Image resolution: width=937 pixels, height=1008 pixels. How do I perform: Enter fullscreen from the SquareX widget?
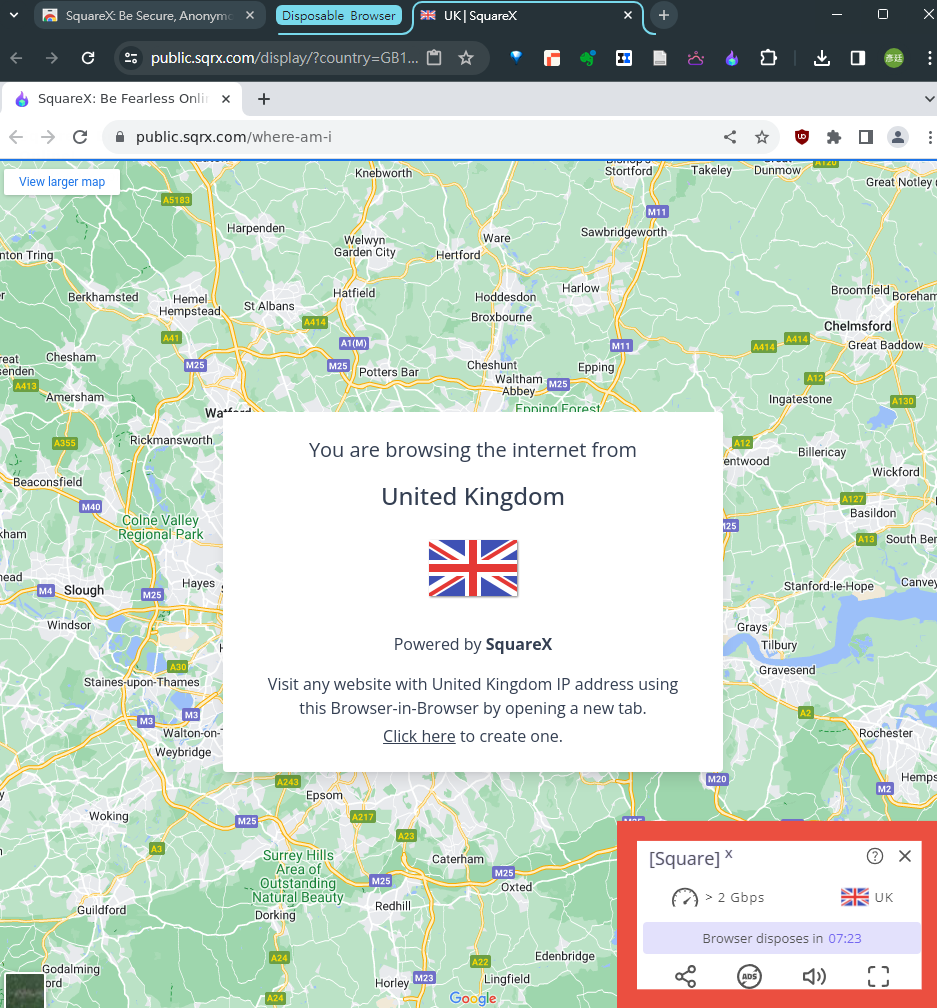878,976
